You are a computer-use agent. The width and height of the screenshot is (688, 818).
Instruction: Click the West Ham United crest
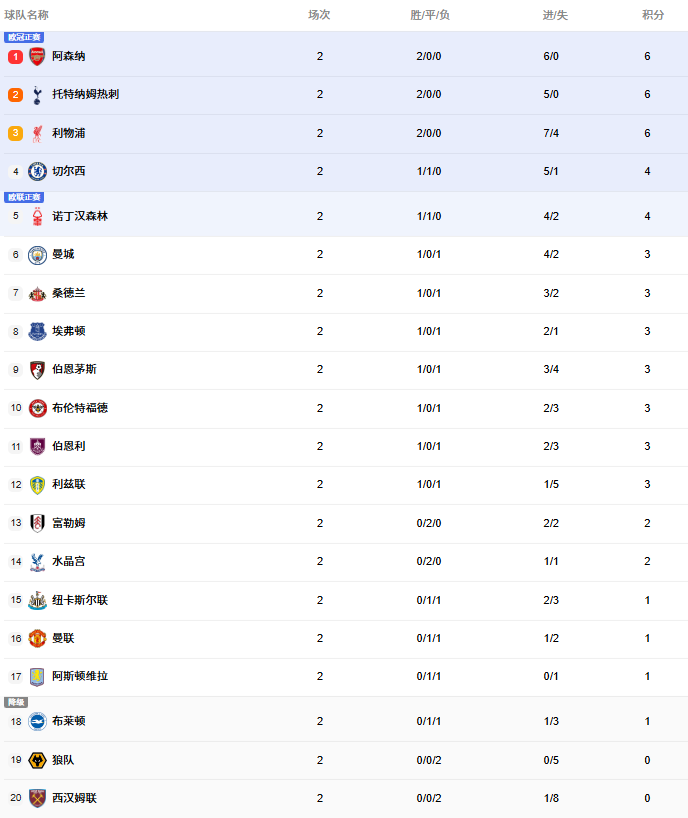(37, 798)
